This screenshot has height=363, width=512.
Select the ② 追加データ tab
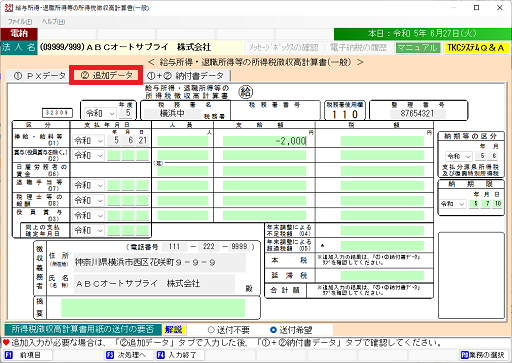[107, 75]
